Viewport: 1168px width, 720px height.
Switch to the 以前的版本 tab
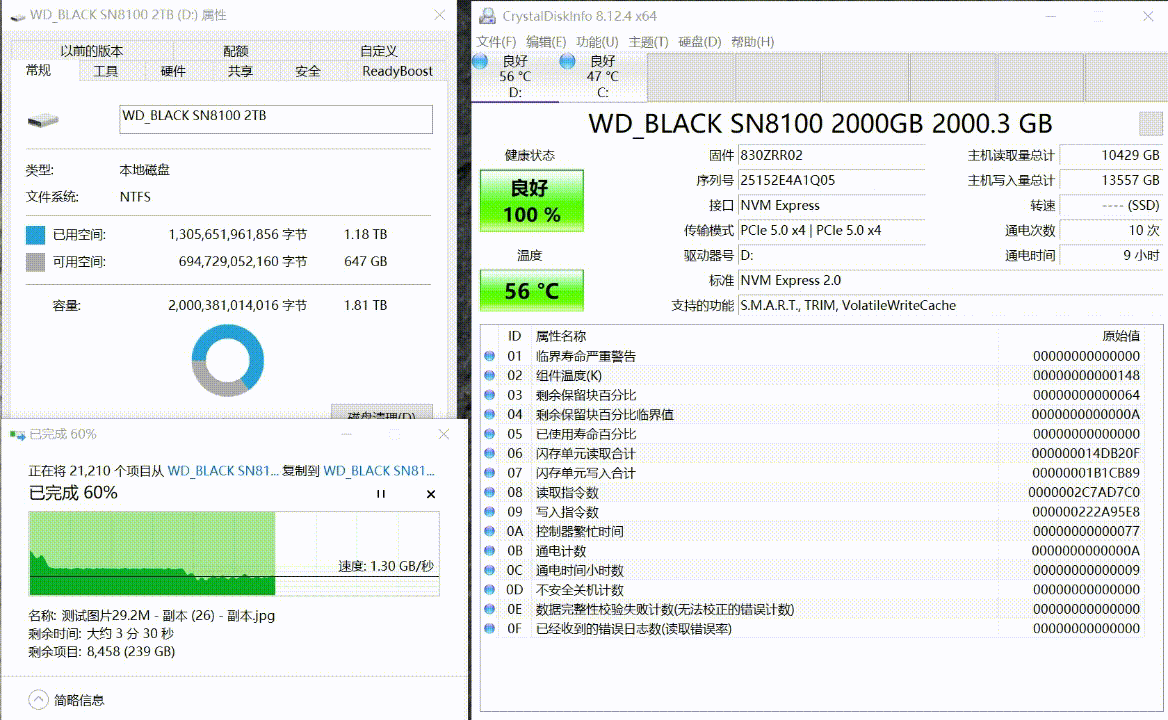tap(92, 51)
